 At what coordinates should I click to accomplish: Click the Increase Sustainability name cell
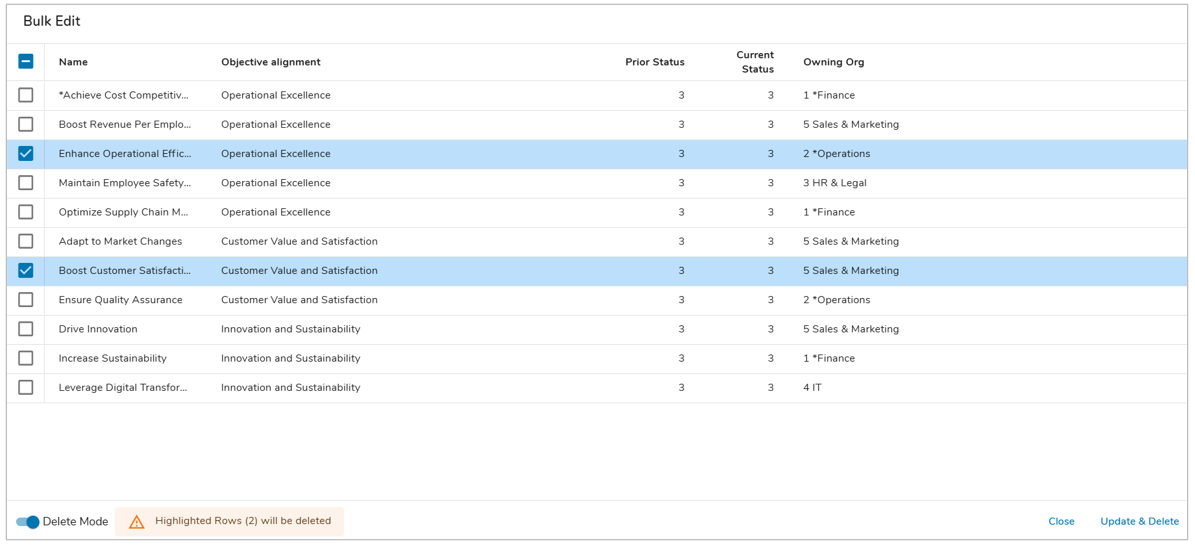pyautogui.click(x=113, y=358)
